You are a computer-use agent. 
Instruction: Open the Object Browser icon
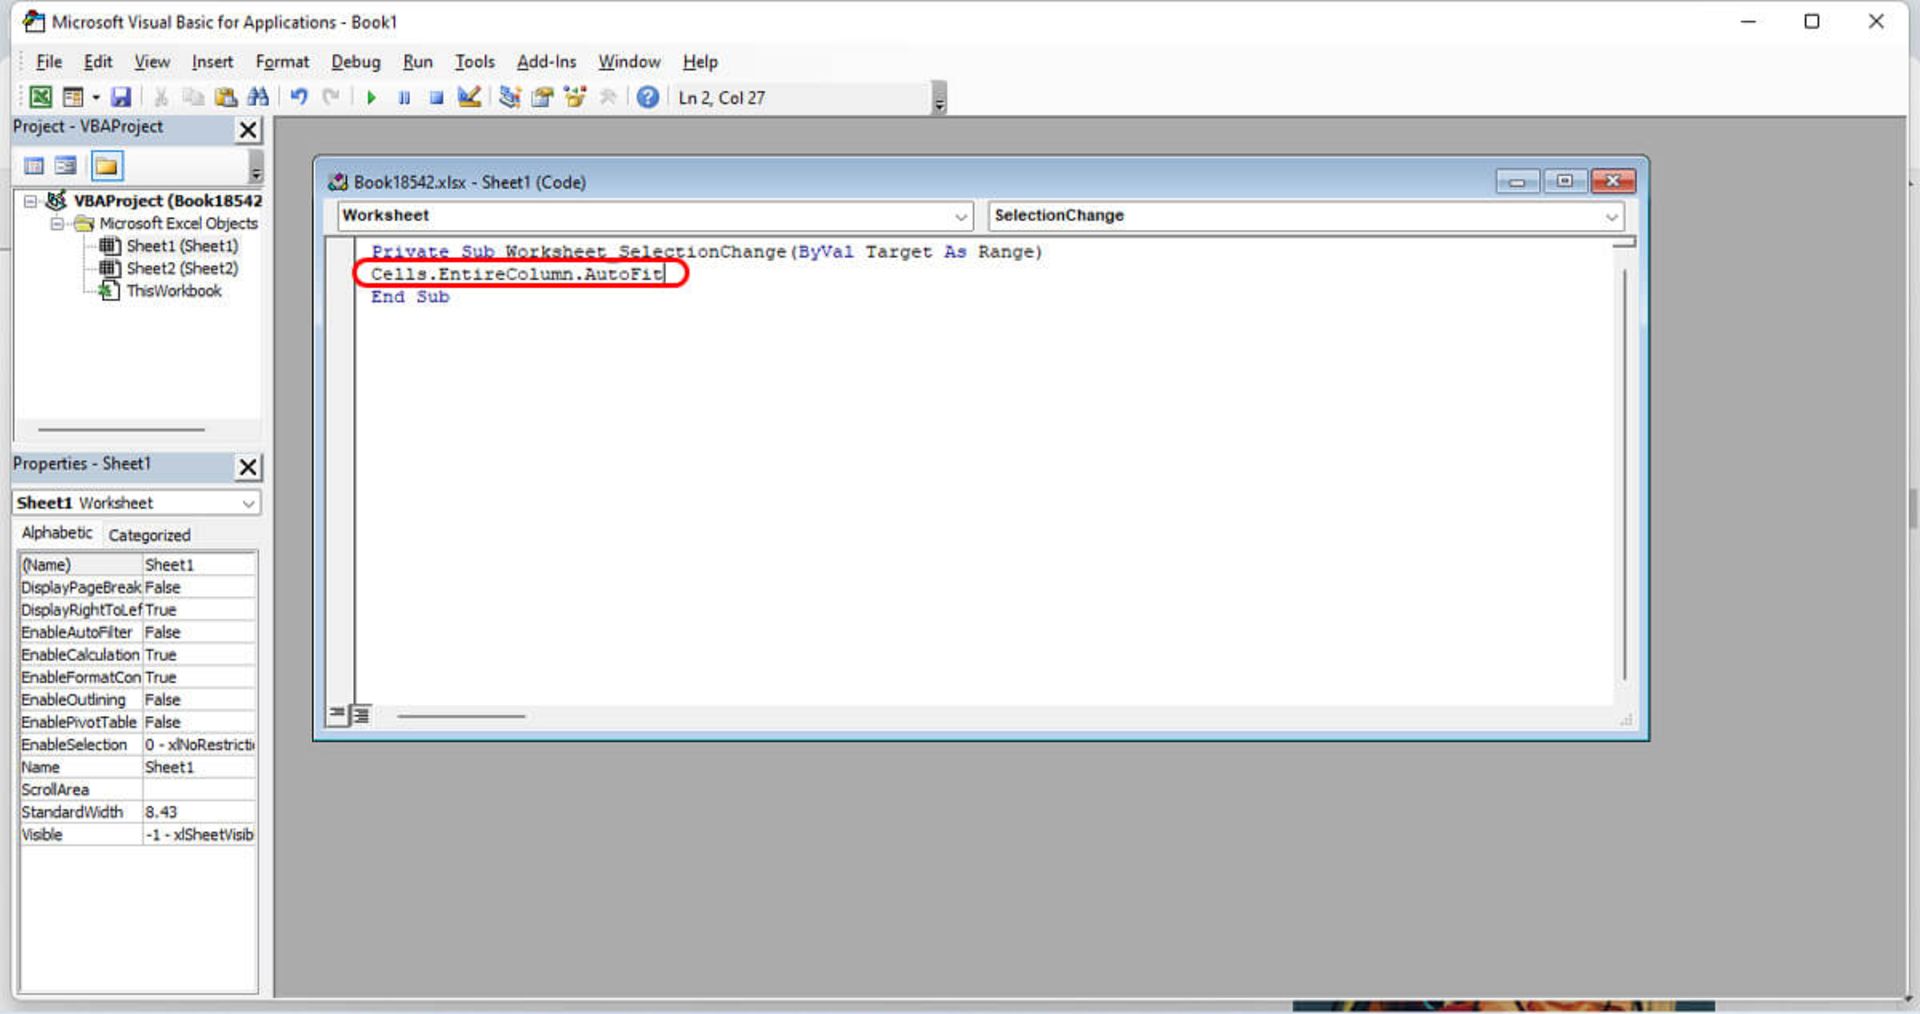pyautogui.click(x=575, y=97)
